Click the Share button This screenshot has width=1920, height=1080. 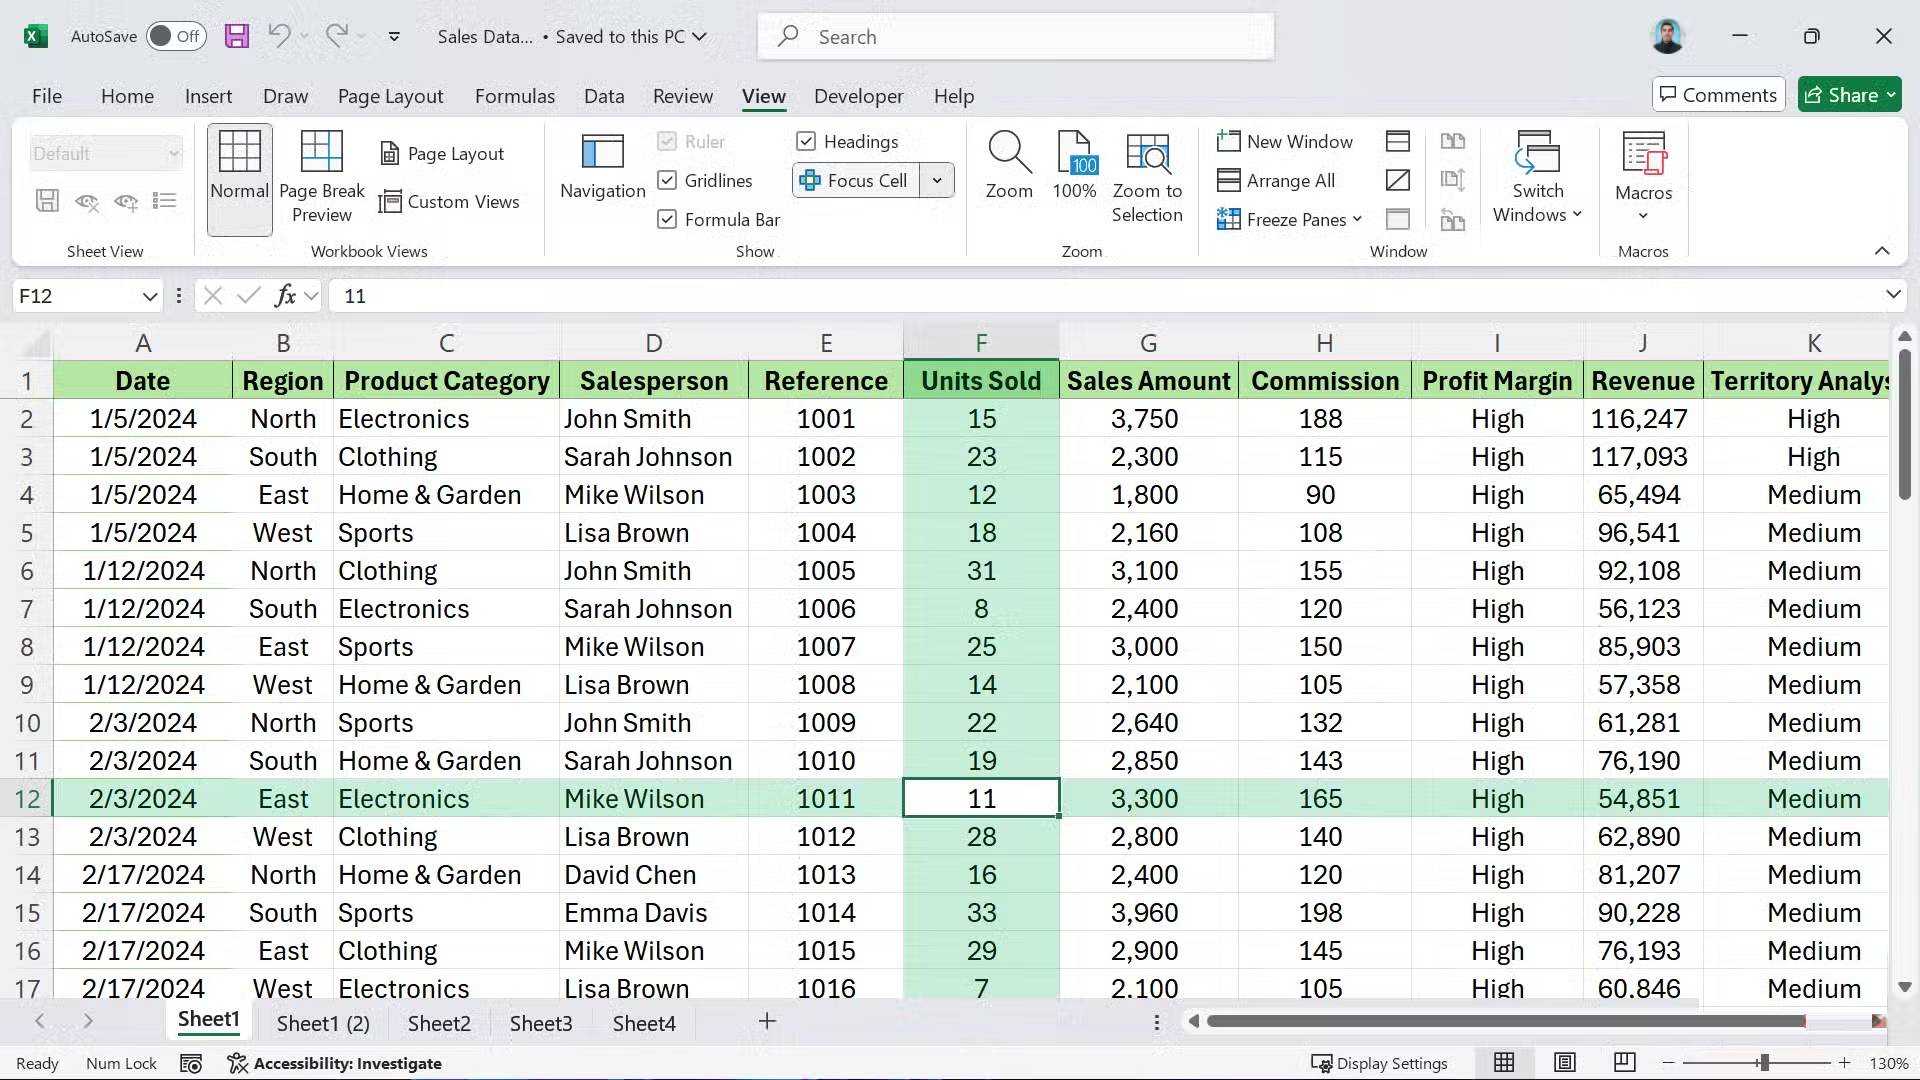tap(1849, 94)
